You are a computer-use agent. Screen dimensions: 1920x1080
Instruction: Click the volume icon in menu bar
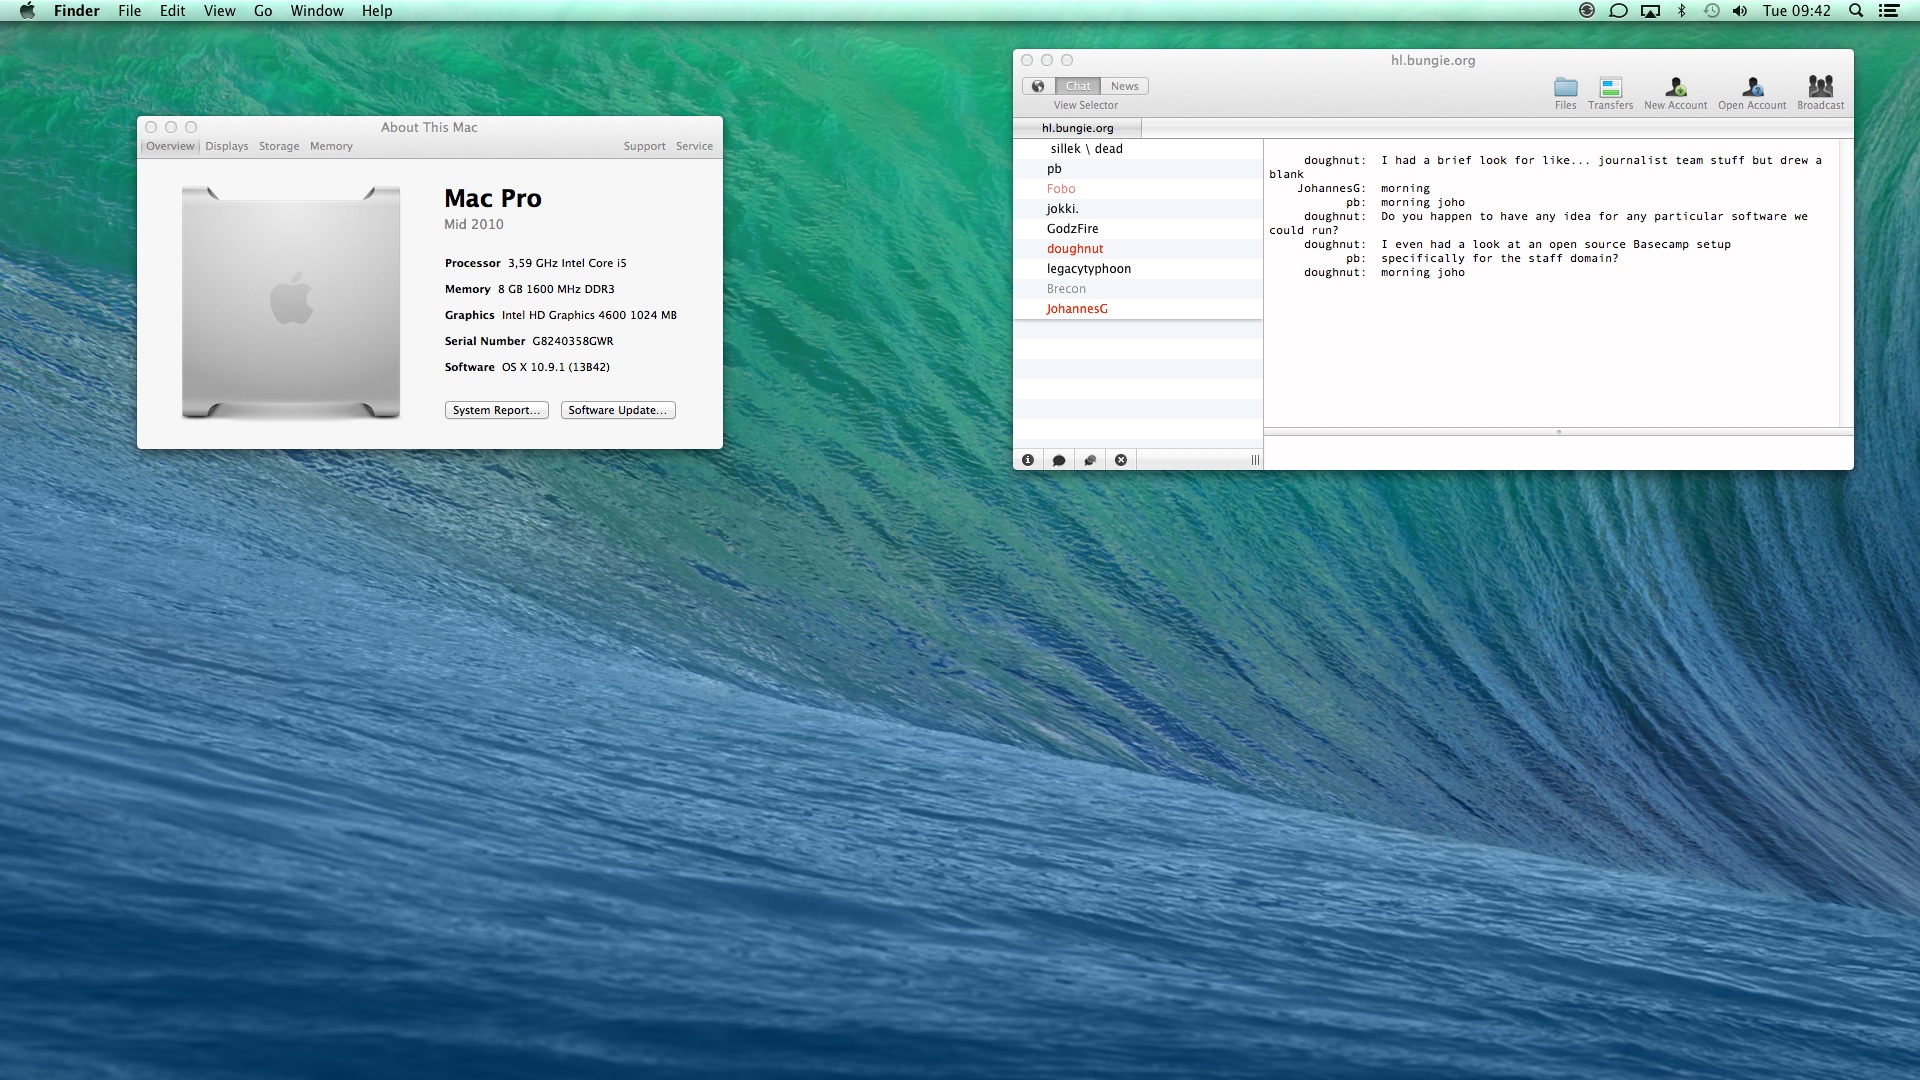click(1740, 11)
